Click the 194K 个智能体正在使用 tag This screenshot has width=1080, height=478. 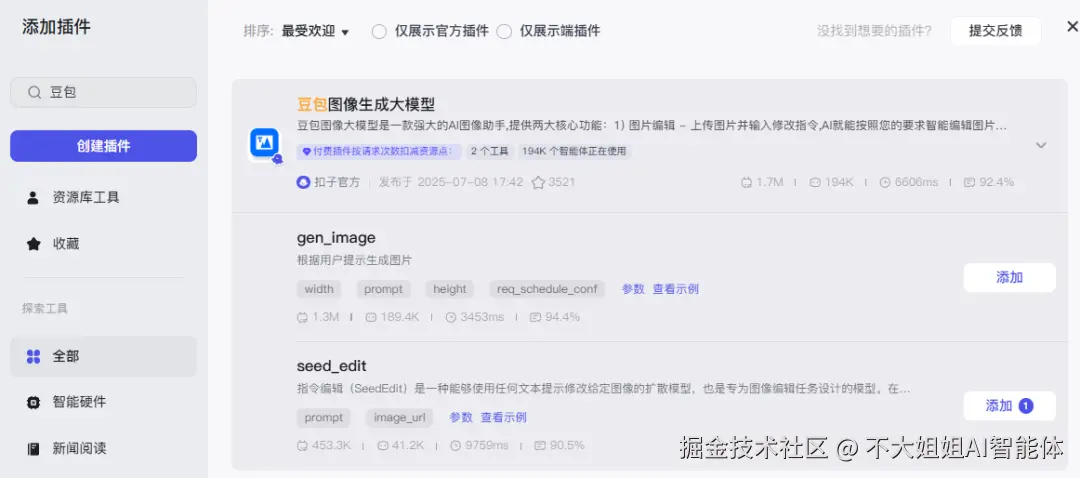[x=574, y=152]
